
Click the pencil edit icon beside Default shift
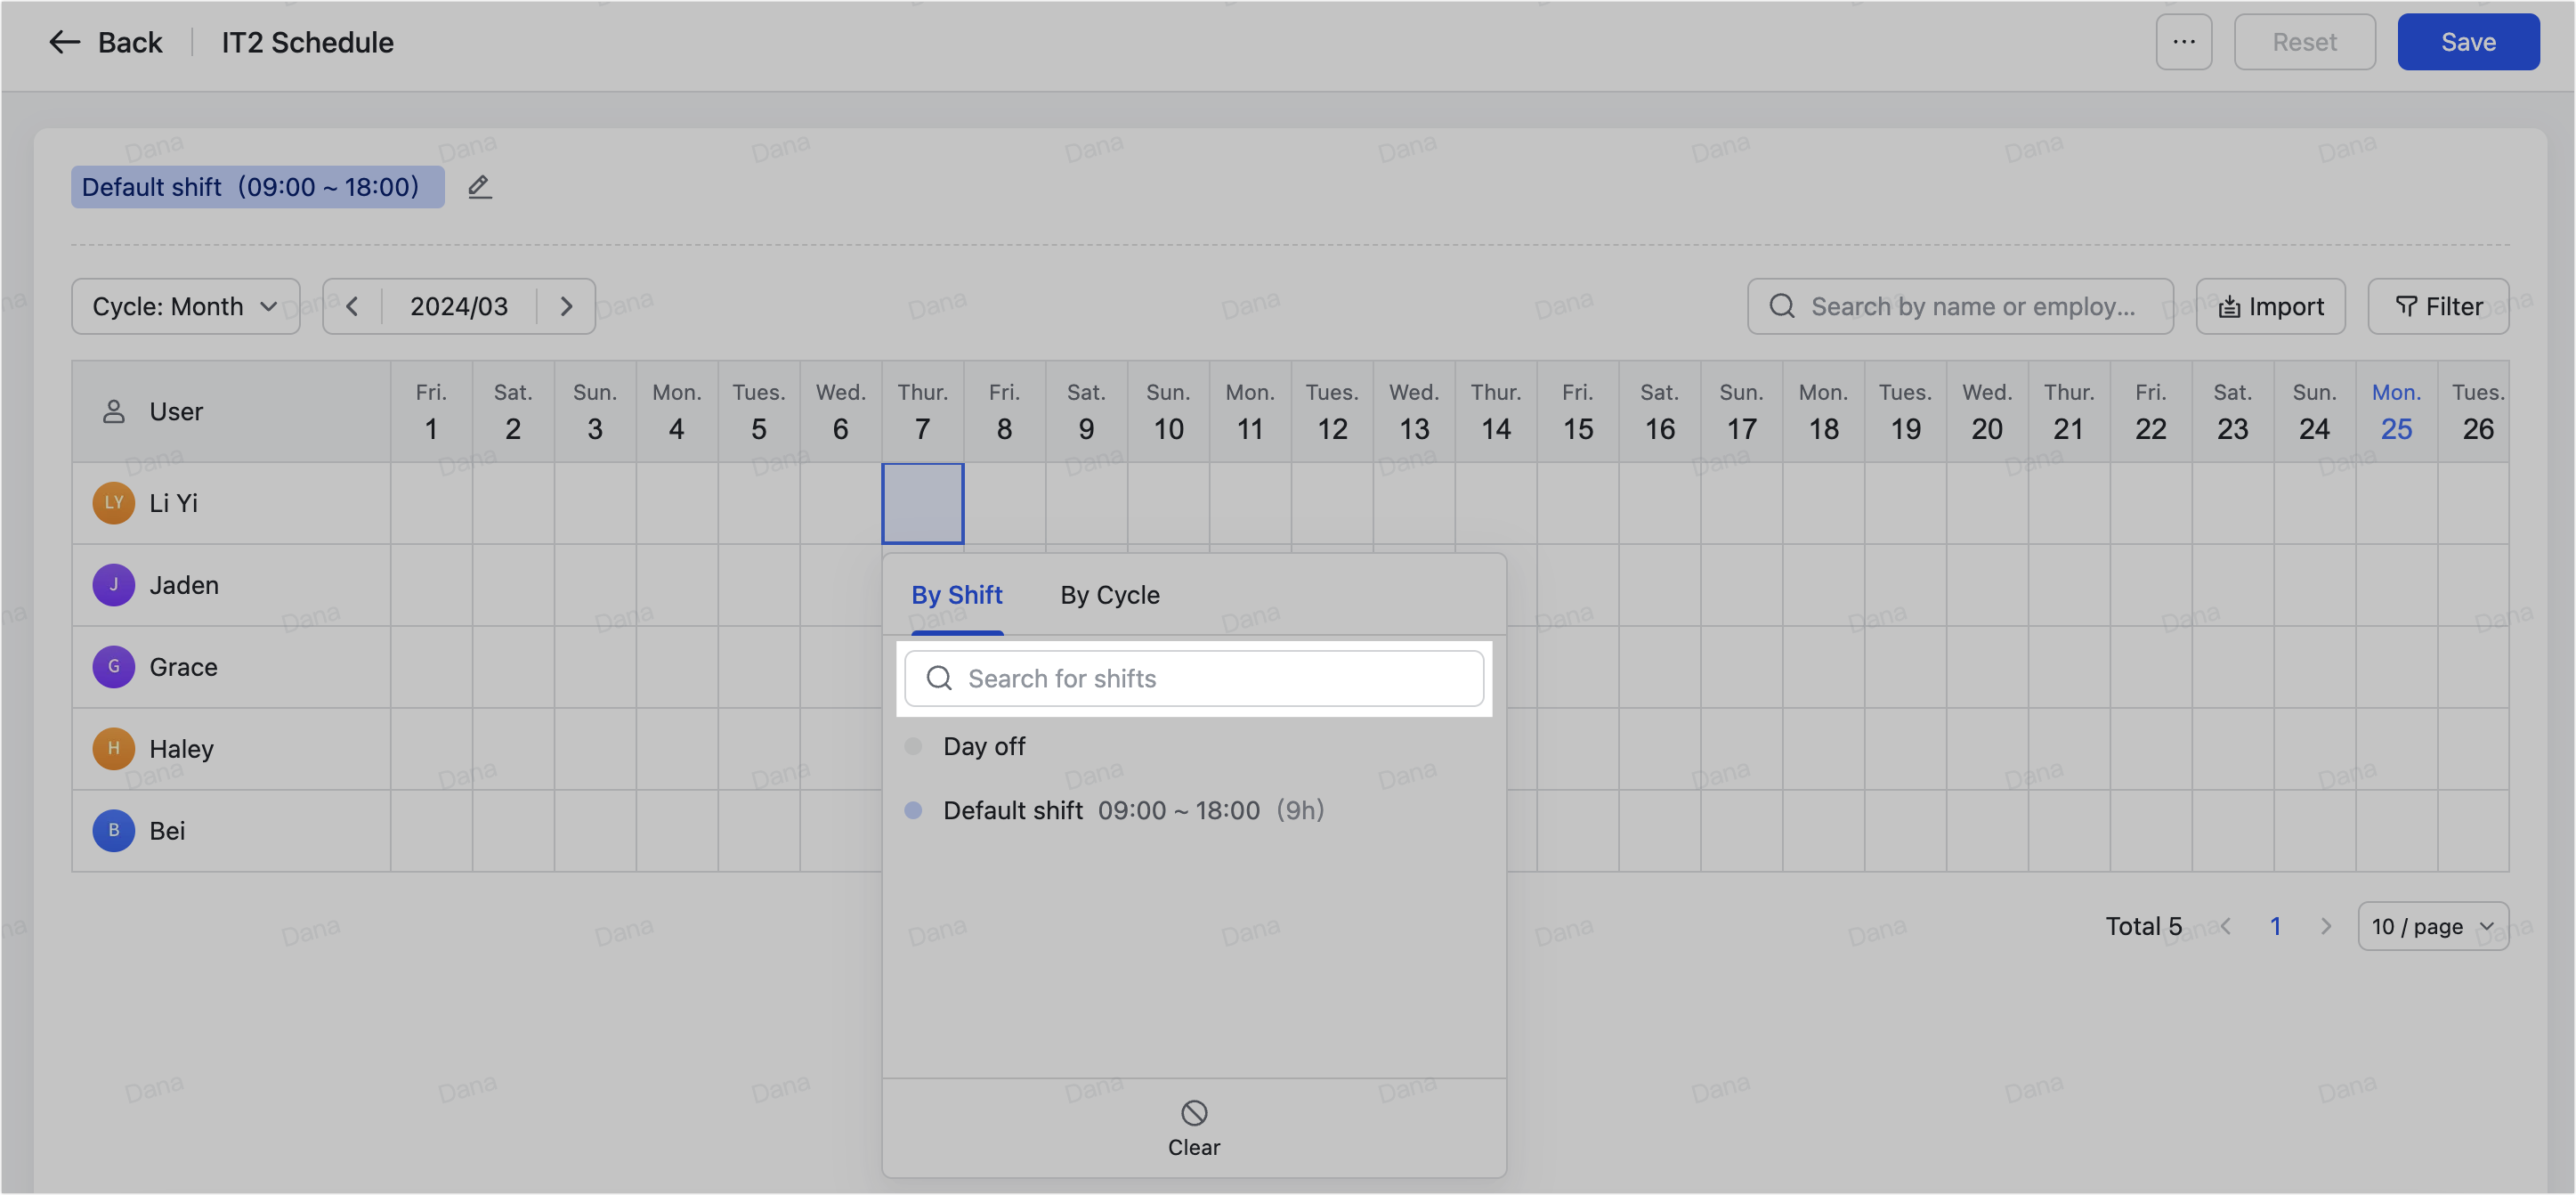coord(479,187)
